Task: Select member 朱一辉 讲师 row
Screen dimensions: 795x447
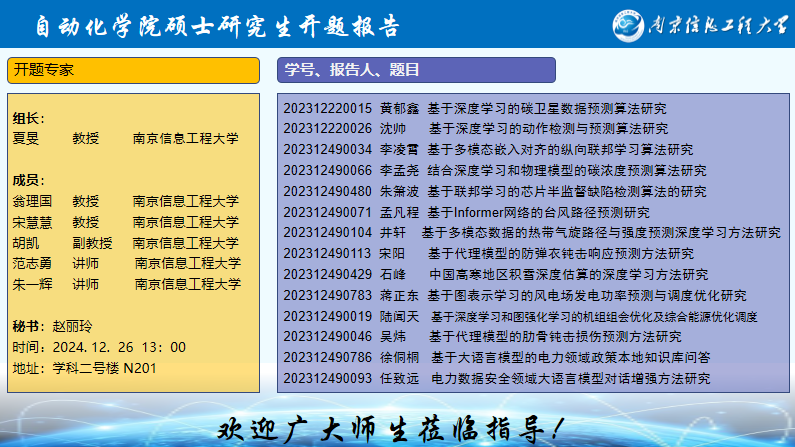Action: pos(125,284)
